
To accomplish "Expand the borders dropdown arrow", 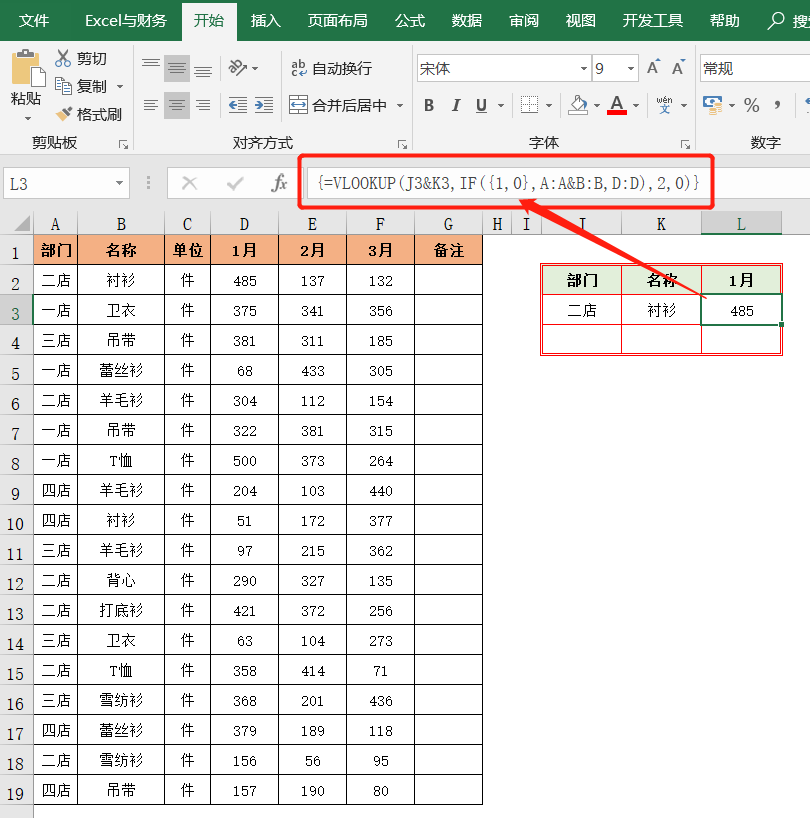I will [x=549, y=106].
